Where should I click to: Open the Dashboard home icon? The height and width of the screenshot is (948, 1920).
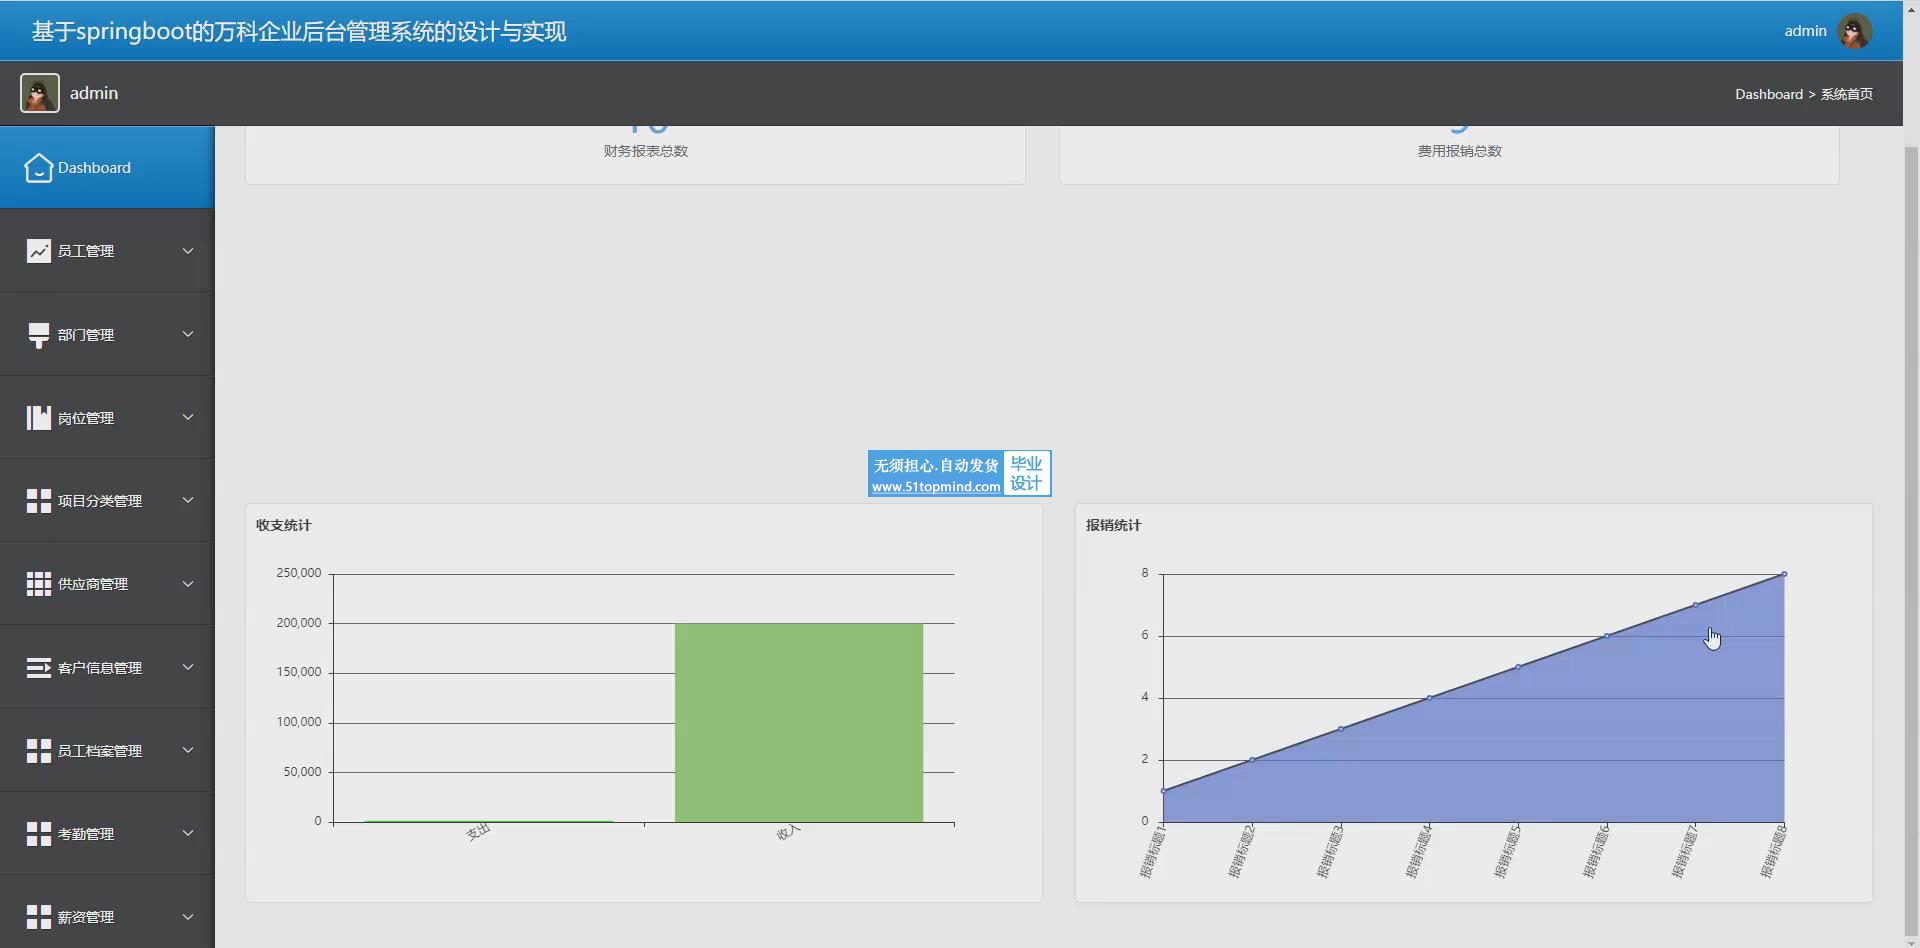(38, 168)
